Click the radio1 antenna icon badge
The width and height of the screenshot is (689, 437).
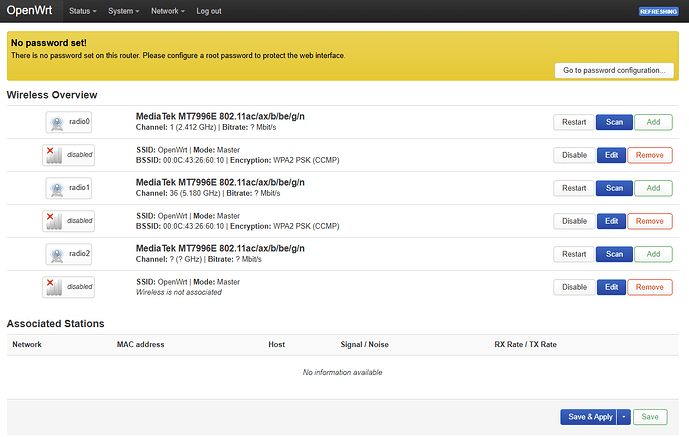[69, 188]
